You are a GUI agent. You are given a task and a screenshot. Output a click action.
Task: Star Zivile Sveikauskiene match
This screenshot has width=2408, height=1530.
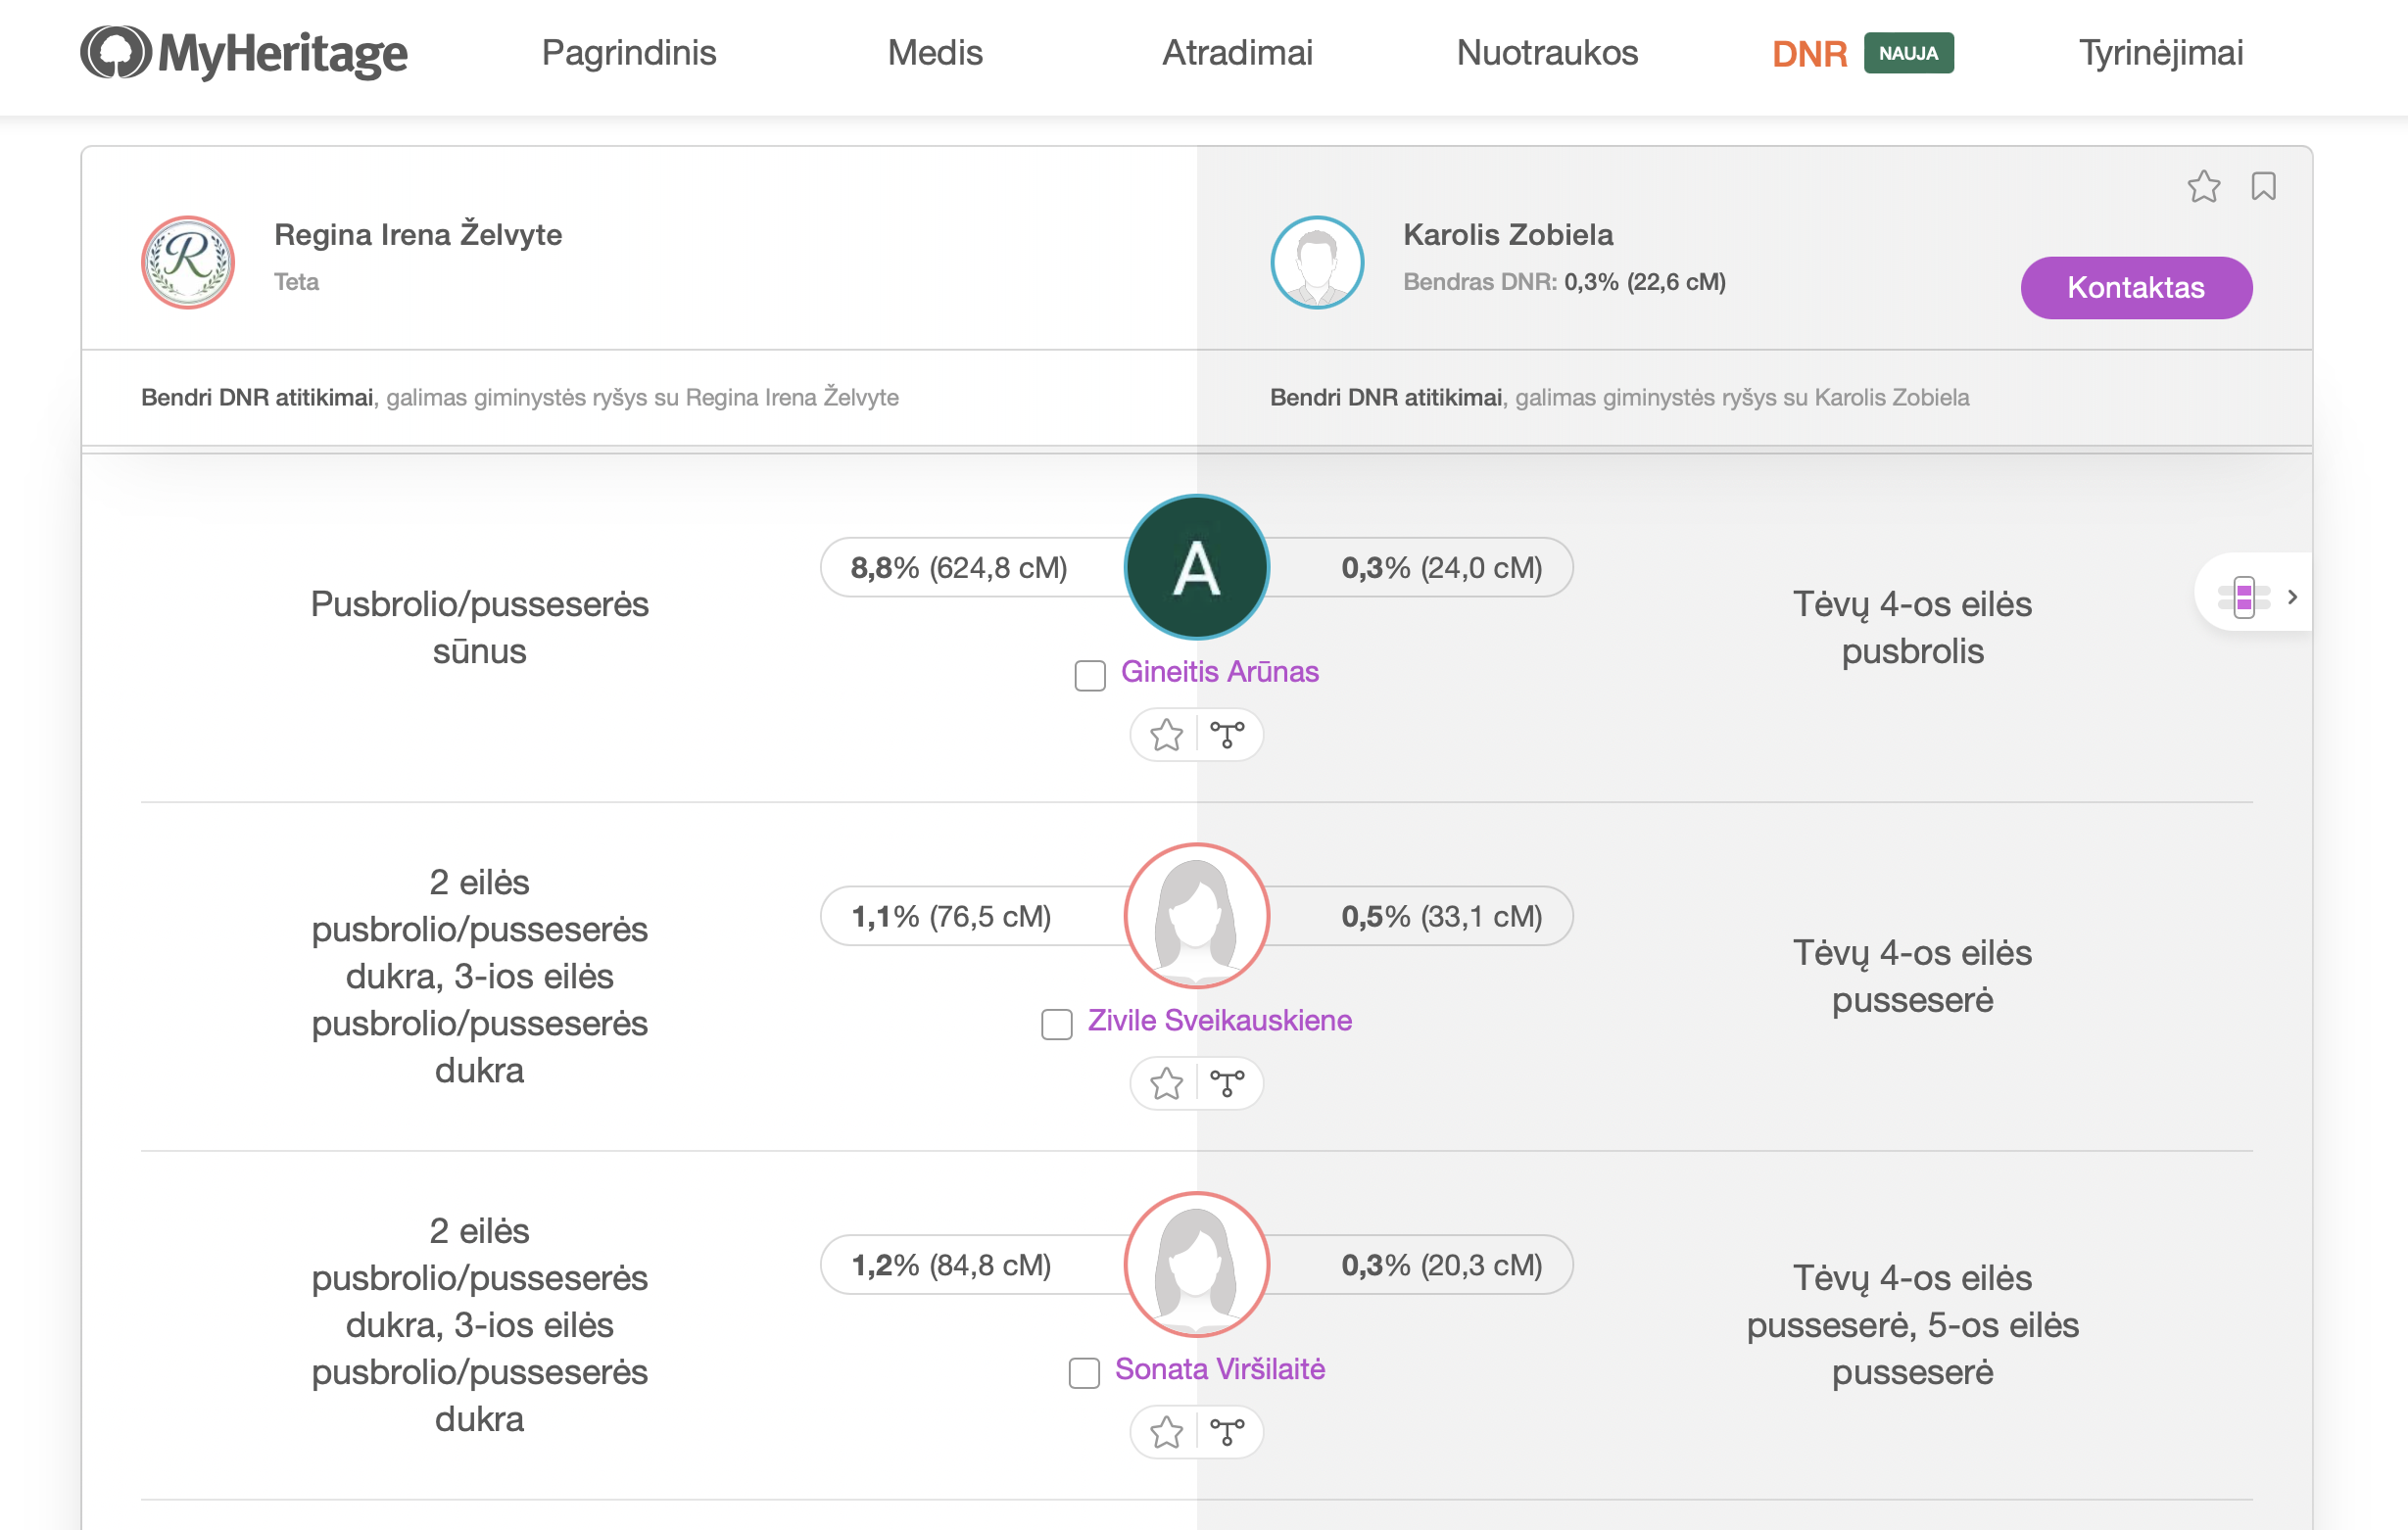click(x=1166, y=1084)
